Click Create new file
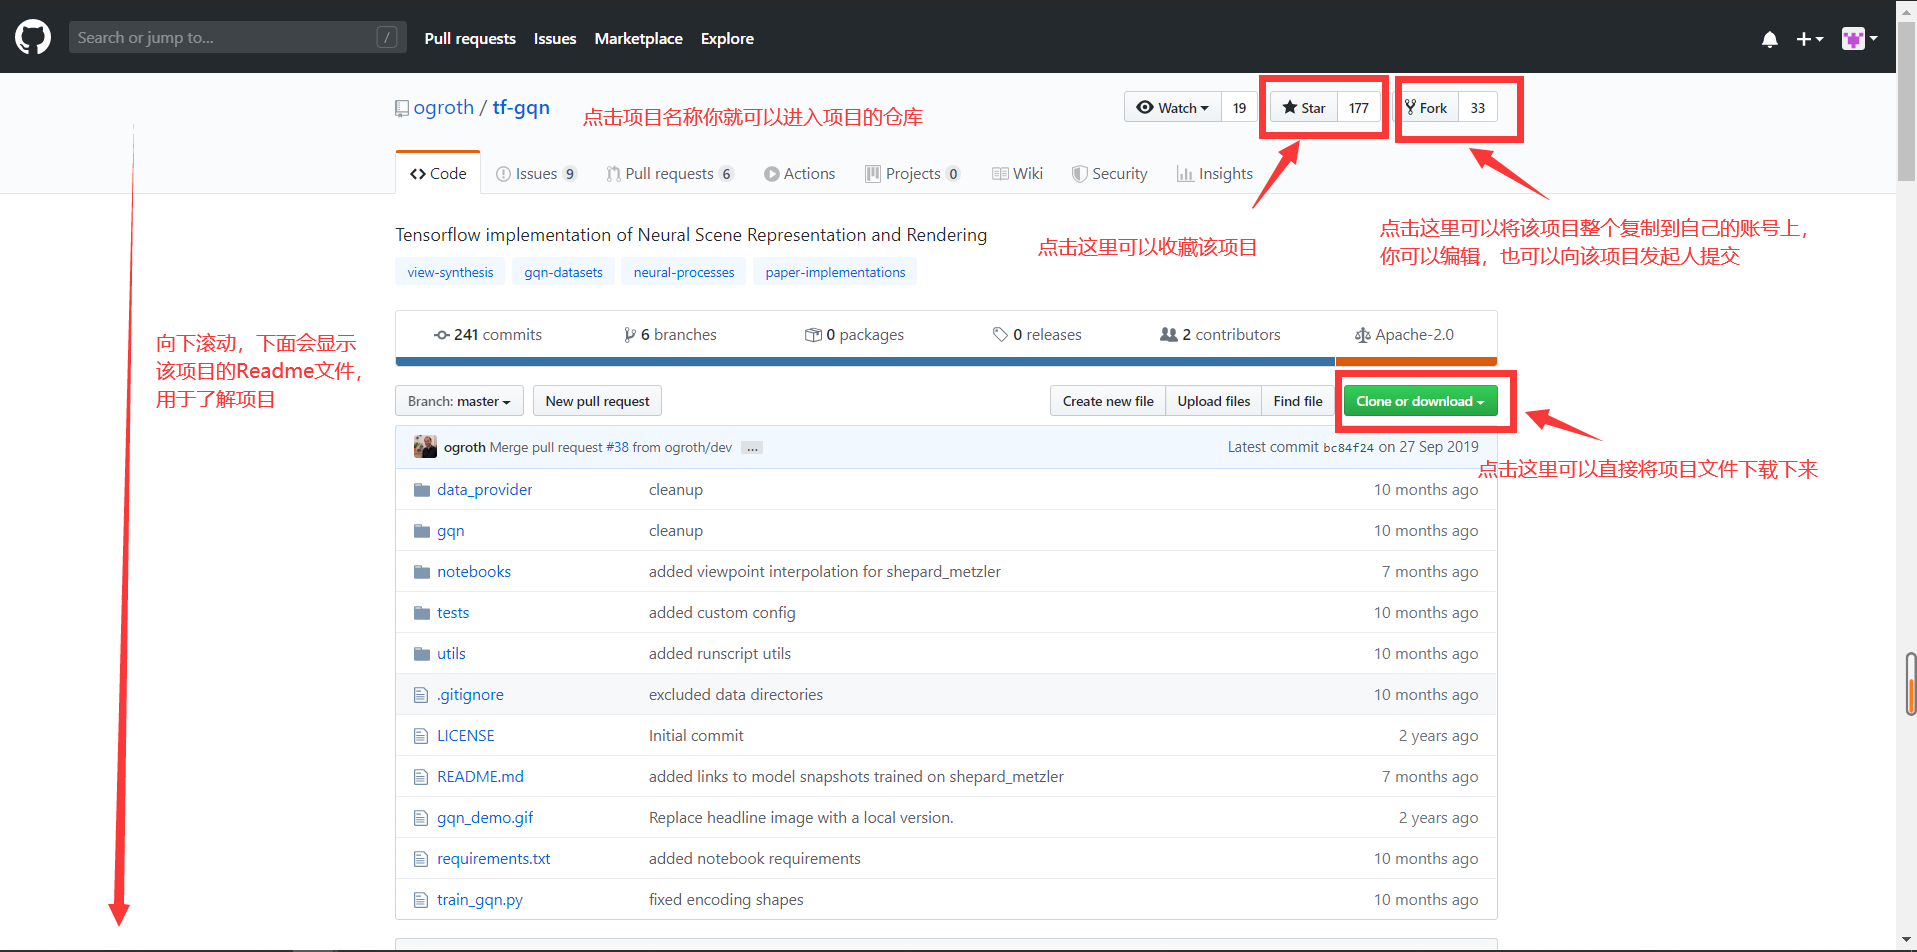 (1108, 401)
